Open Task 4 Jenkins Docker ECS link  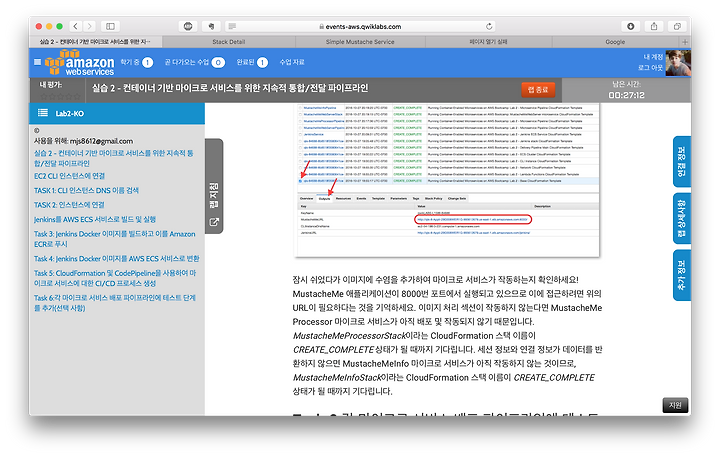tap(117, 259)
